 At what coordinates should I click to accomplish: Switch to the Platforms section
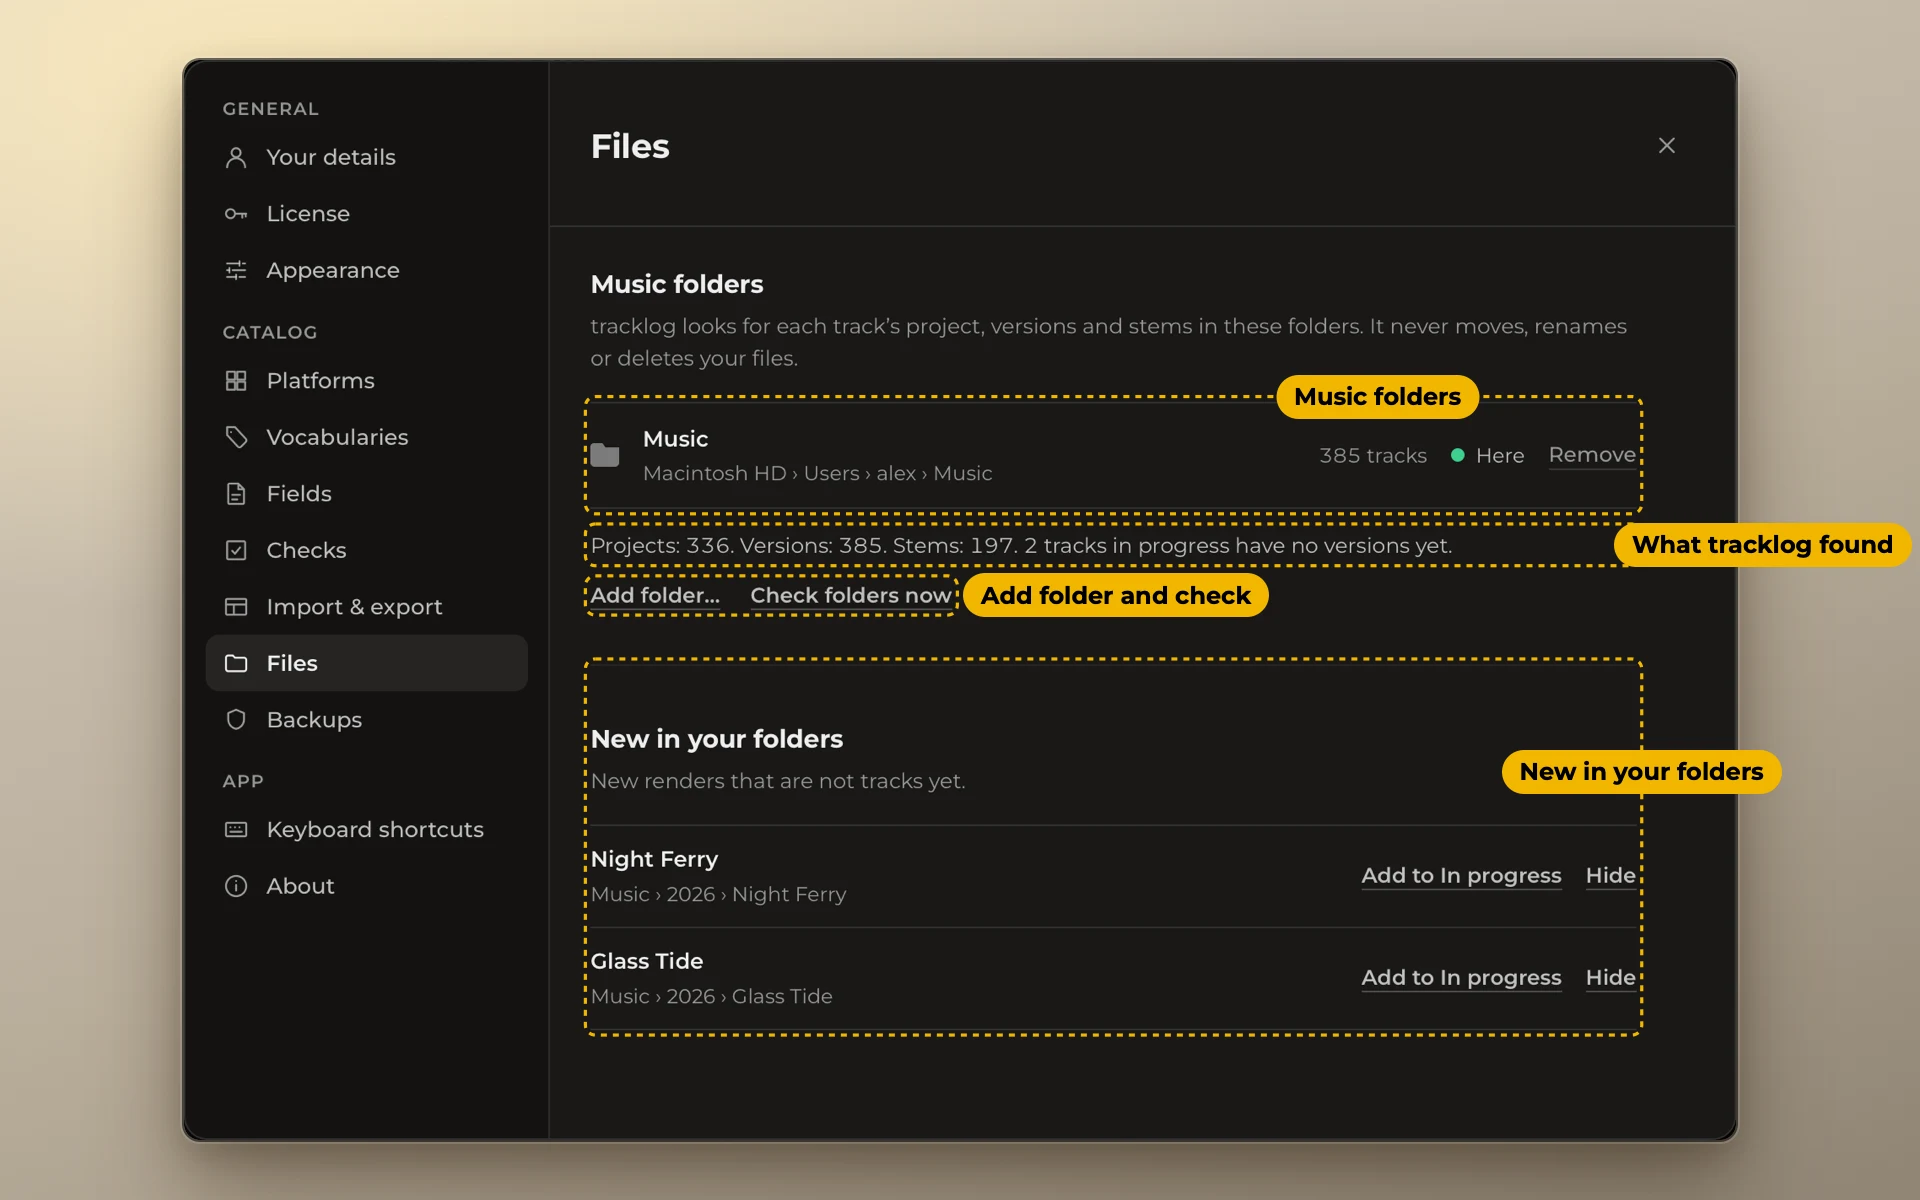[366, 381]
